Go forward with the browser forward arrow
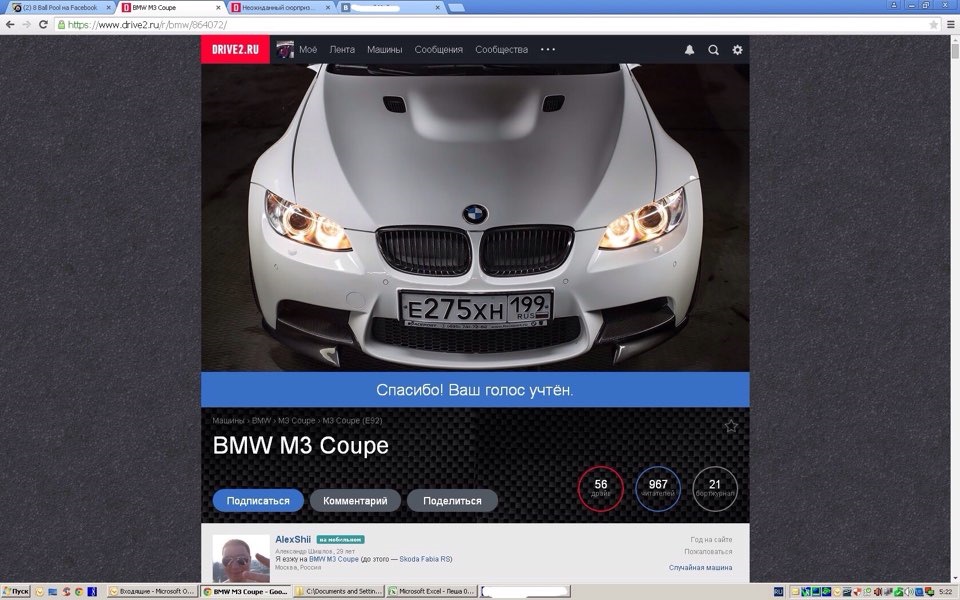Screen dimensions: 960x600 [x=26, y=24]
